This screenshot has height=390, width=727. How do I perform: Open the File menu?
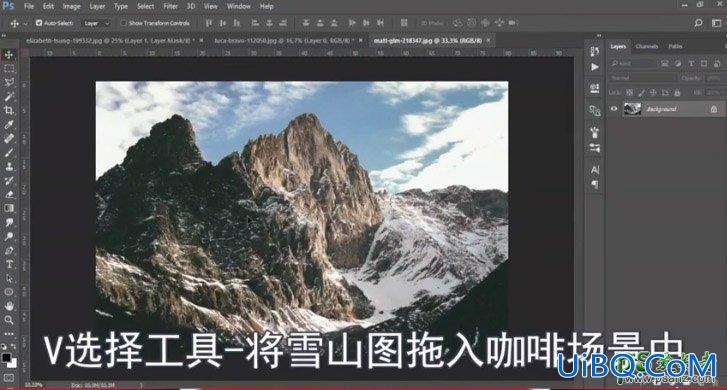[x=29, y=6]
